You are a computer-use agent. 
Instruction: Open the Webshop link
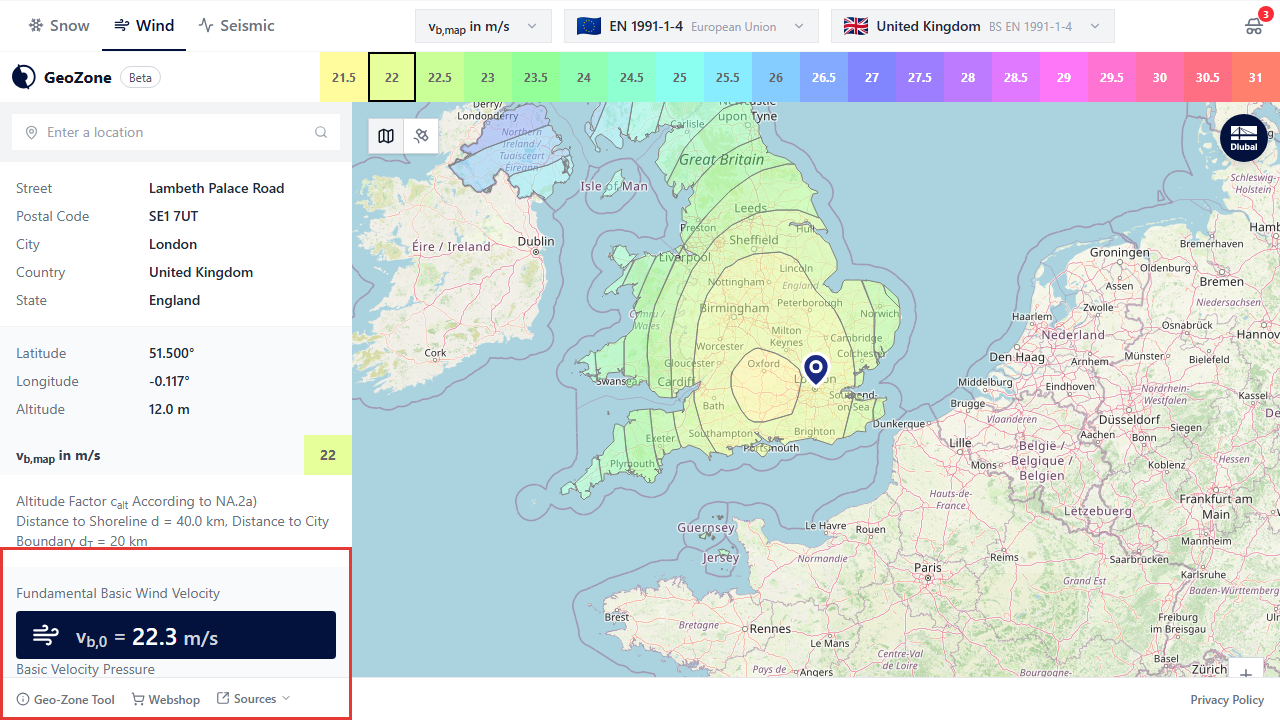coord(166,699)
